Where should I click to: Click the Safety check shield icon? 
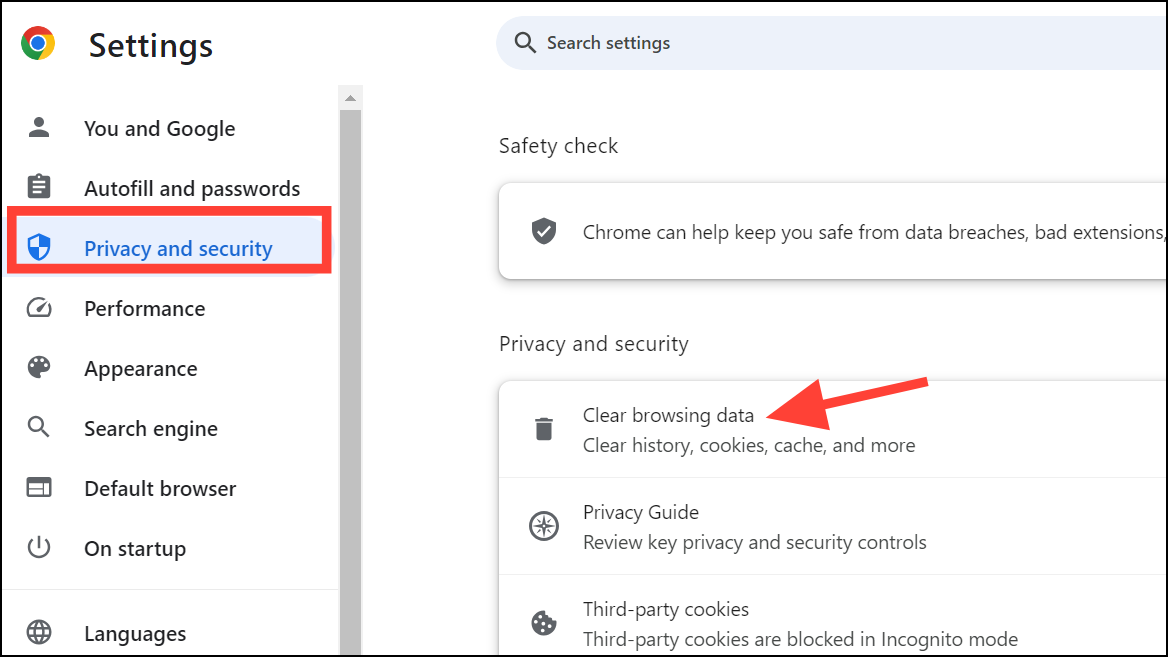pyautogui.click(x=543, y=231)
